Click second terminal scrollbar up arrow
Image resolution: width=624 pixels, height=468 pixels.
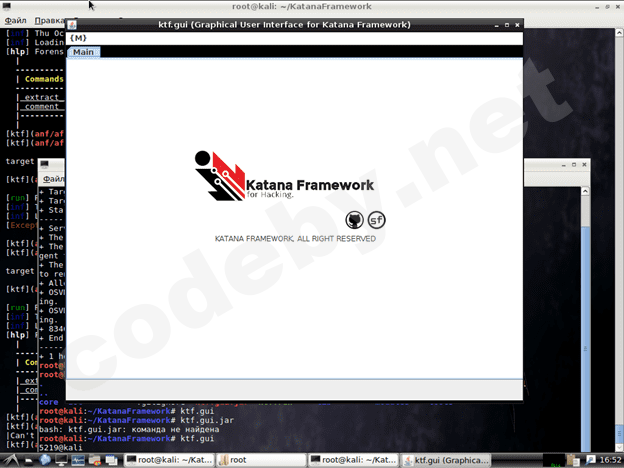point(585,191)
